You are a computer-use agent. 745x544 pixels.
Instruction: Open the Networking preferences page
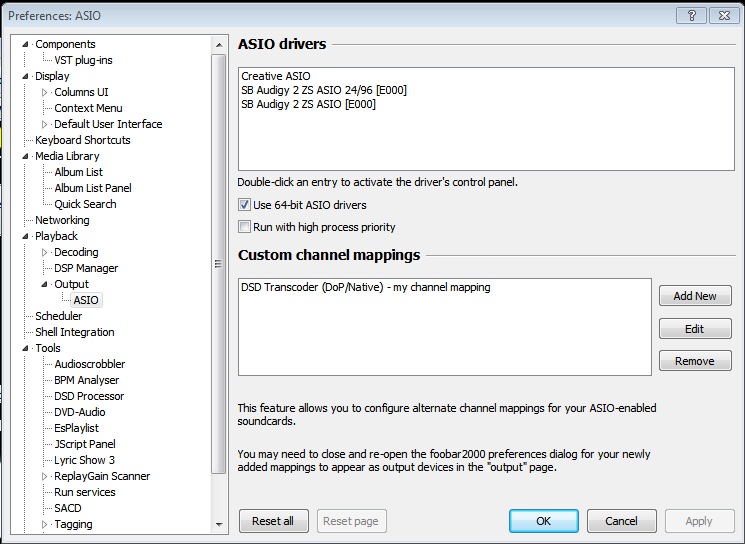(62, 220)
